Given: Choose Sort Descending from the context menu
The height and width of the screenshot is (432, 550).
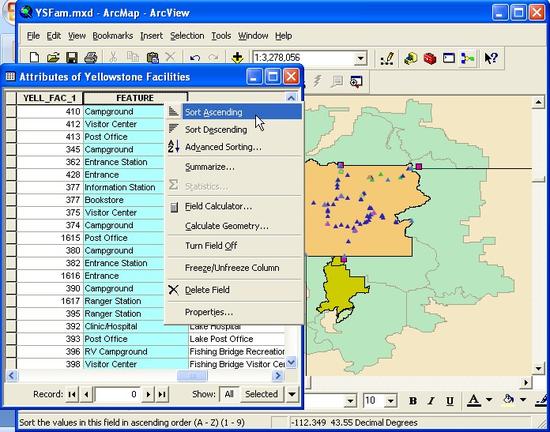Looking at the screenshot, I should click(x=216, y=130).
